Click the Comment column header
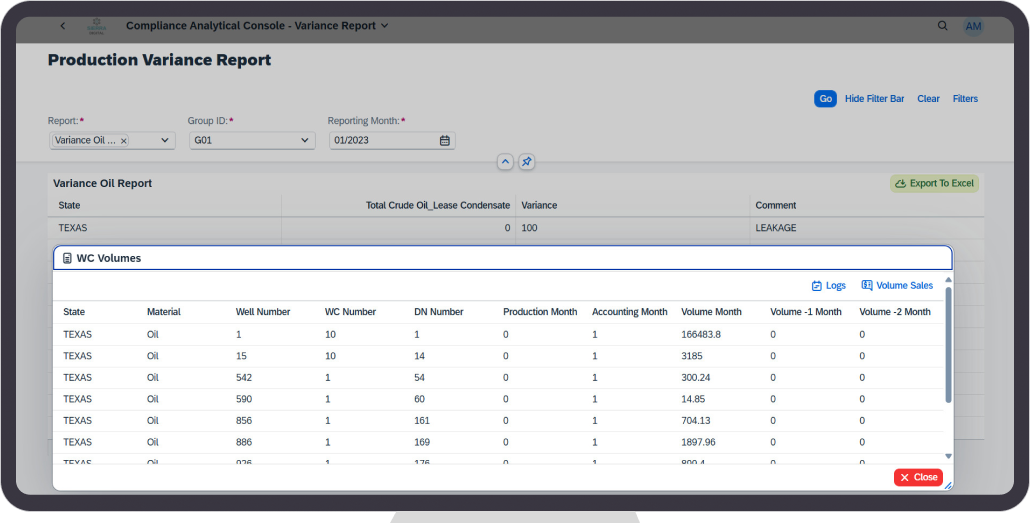Viewport: 1030px width, 523px height. (776, 206)
